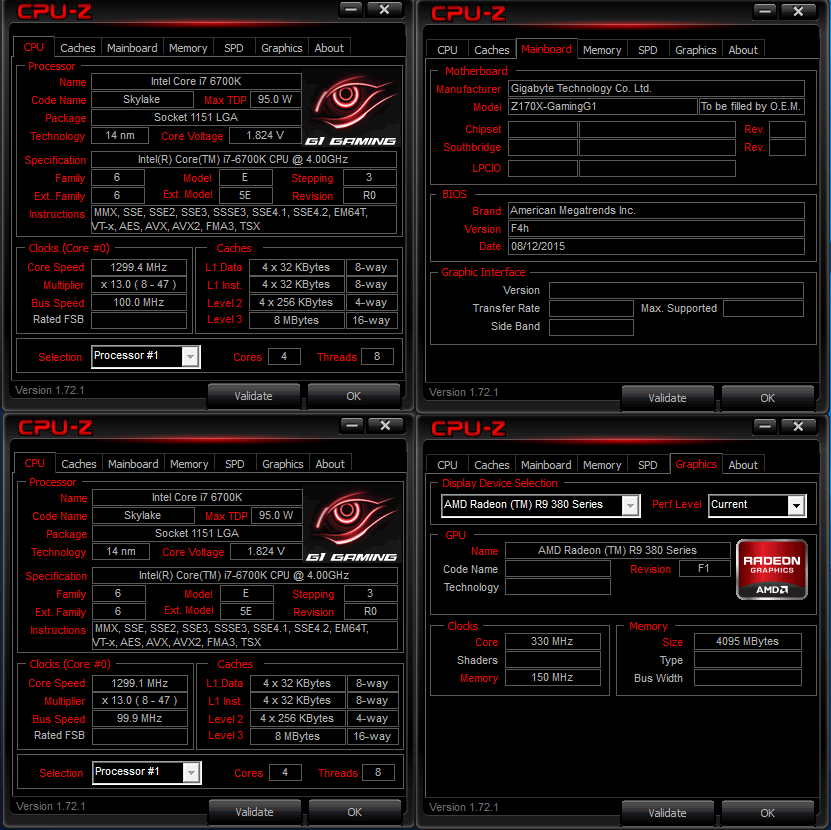Open the About tab in top-right window

[x=743, y=50]
